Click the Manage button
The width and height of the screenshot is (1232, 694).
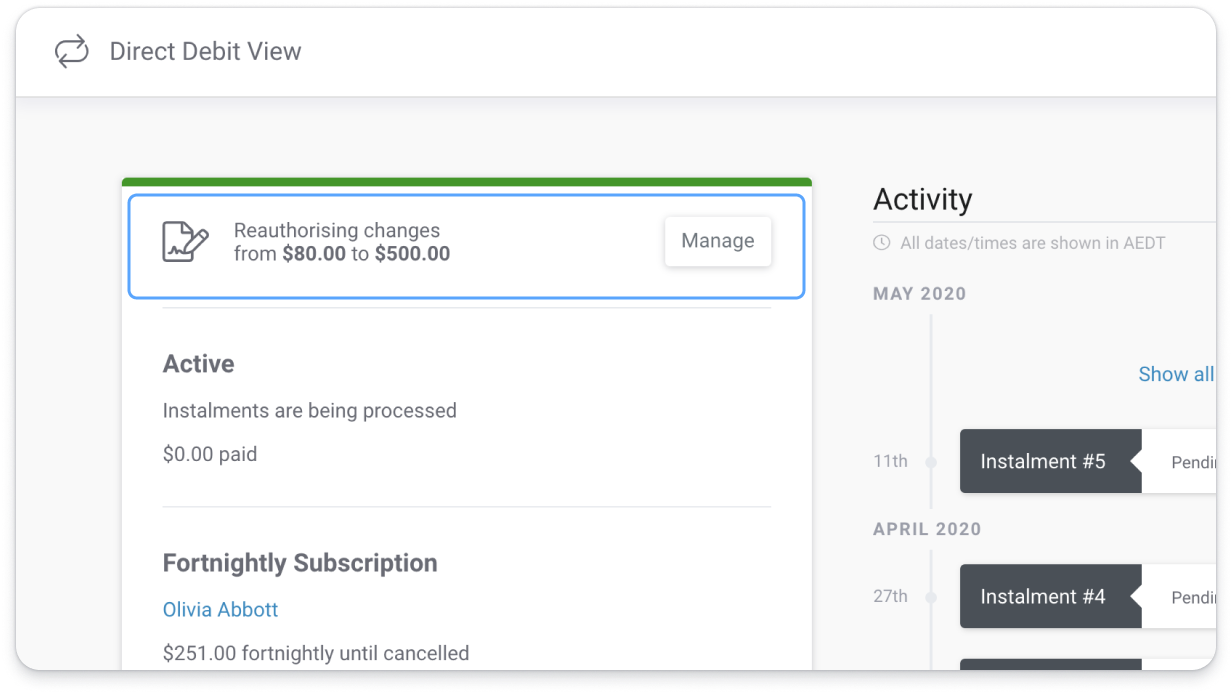pos(718,241)
